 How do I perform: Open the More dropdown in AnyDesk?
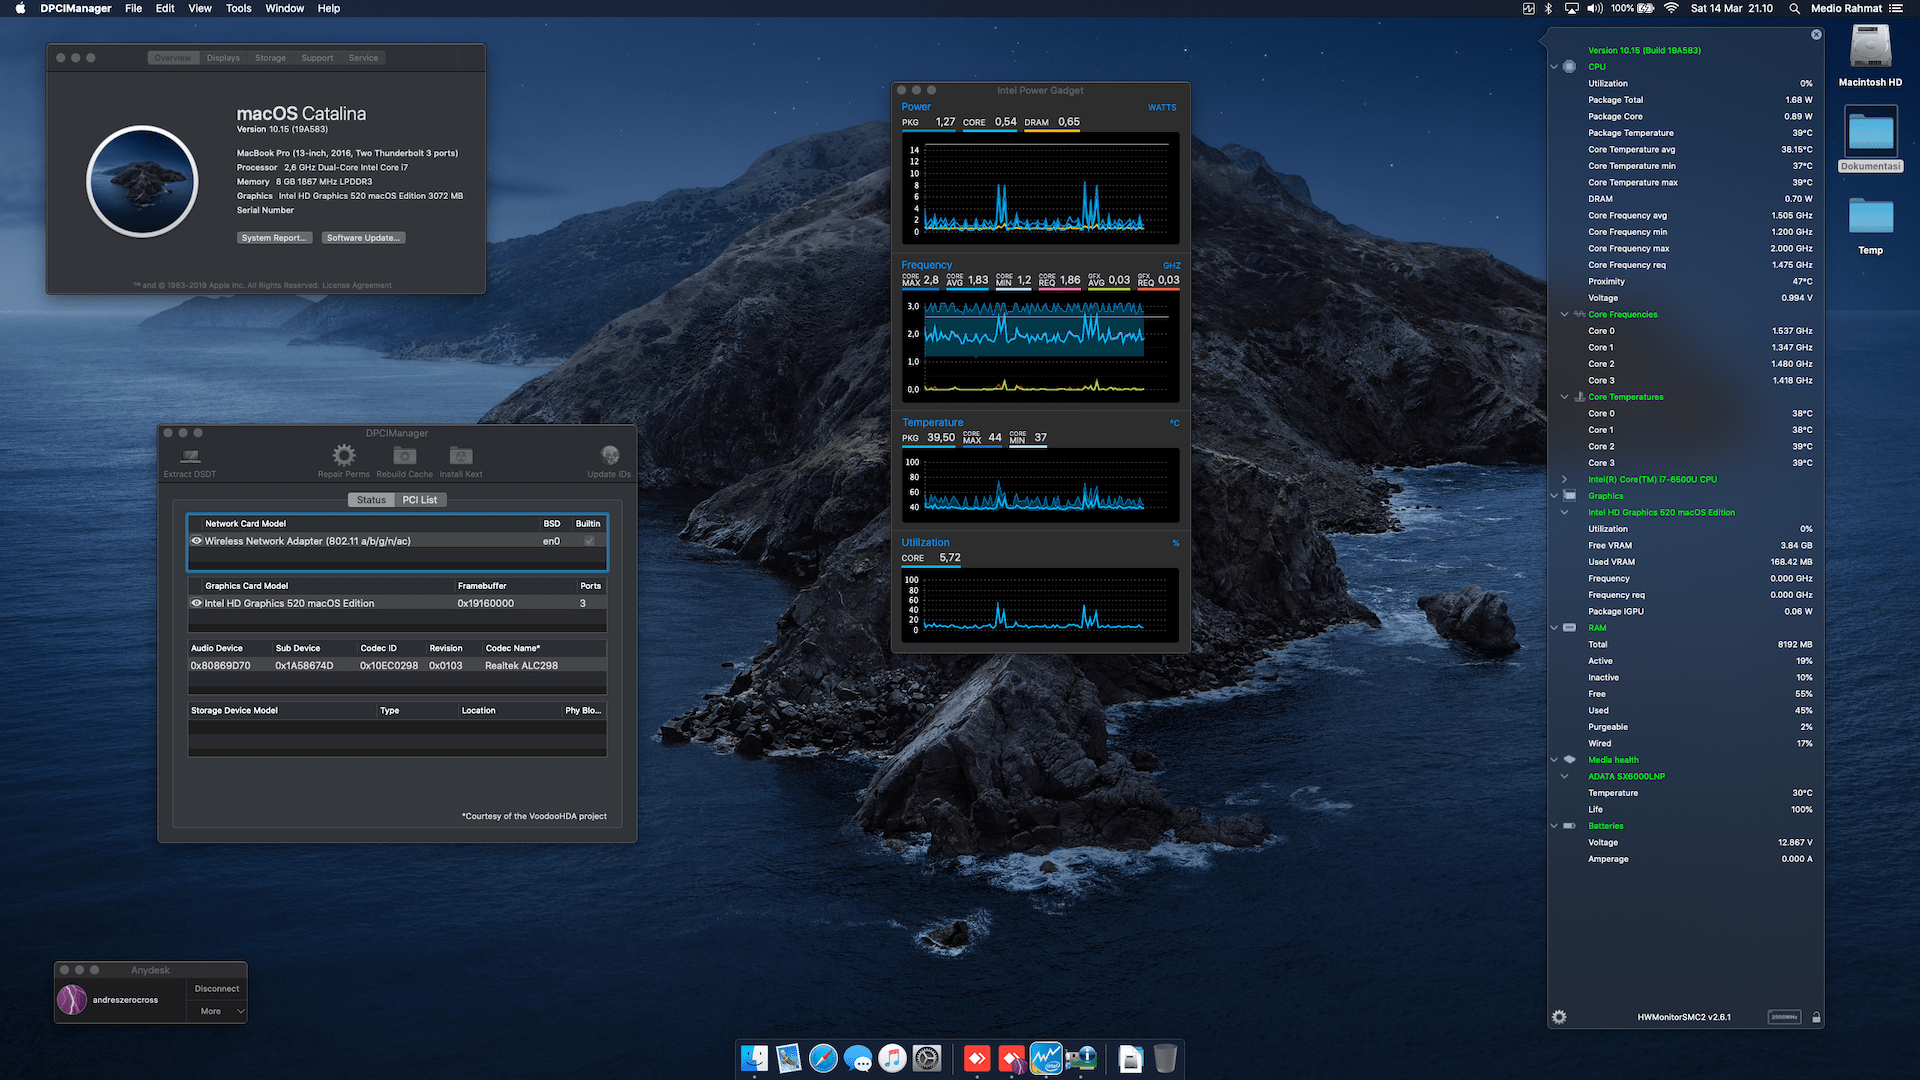[x=217, y=1011]
